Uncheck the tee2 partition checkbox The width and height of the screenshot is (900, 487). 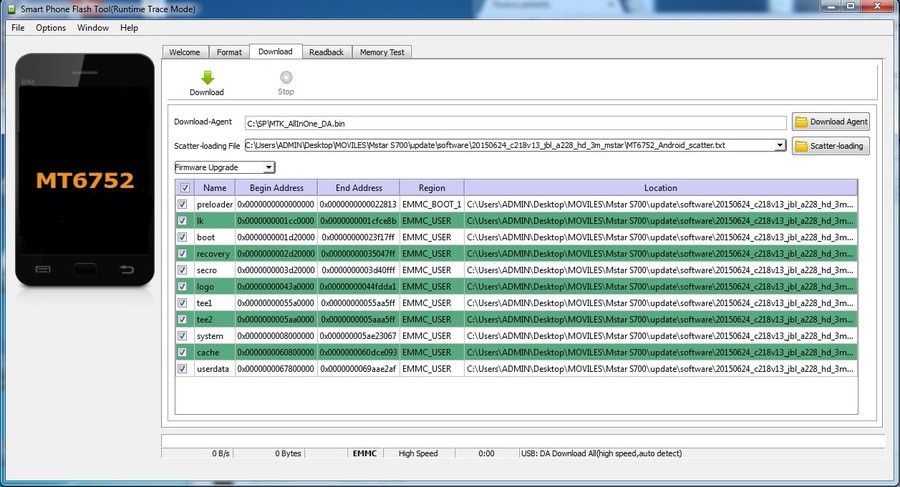(183, 319)
